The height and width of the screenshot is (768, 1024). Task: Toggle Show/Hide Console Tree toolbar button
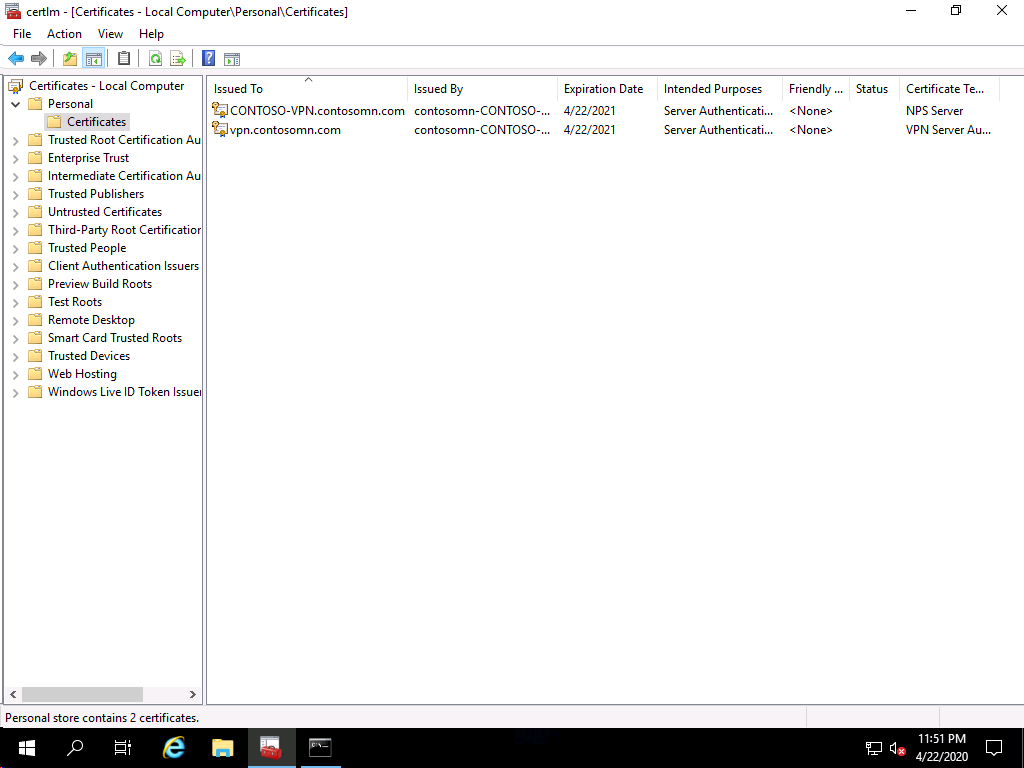pyautogui.click(x=94, y=58)
